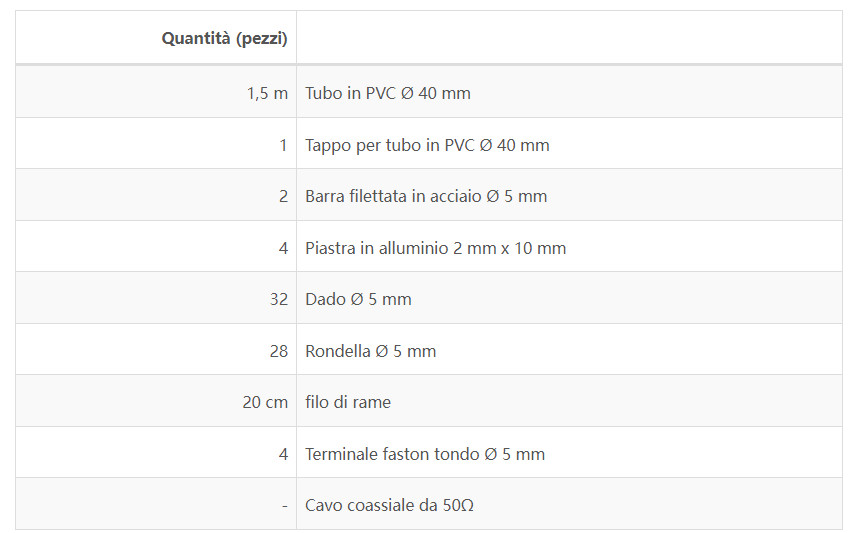Click the Dado Ø 5 mm cell
This screenshot has height=533, width=850.
569,298
